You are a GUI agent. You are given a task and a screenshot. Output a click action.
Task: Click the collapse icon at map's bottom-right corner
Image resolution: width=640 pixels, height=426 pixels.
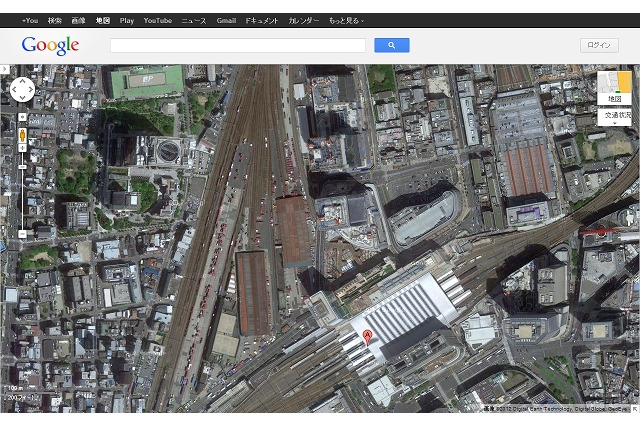tap(636, 408)
